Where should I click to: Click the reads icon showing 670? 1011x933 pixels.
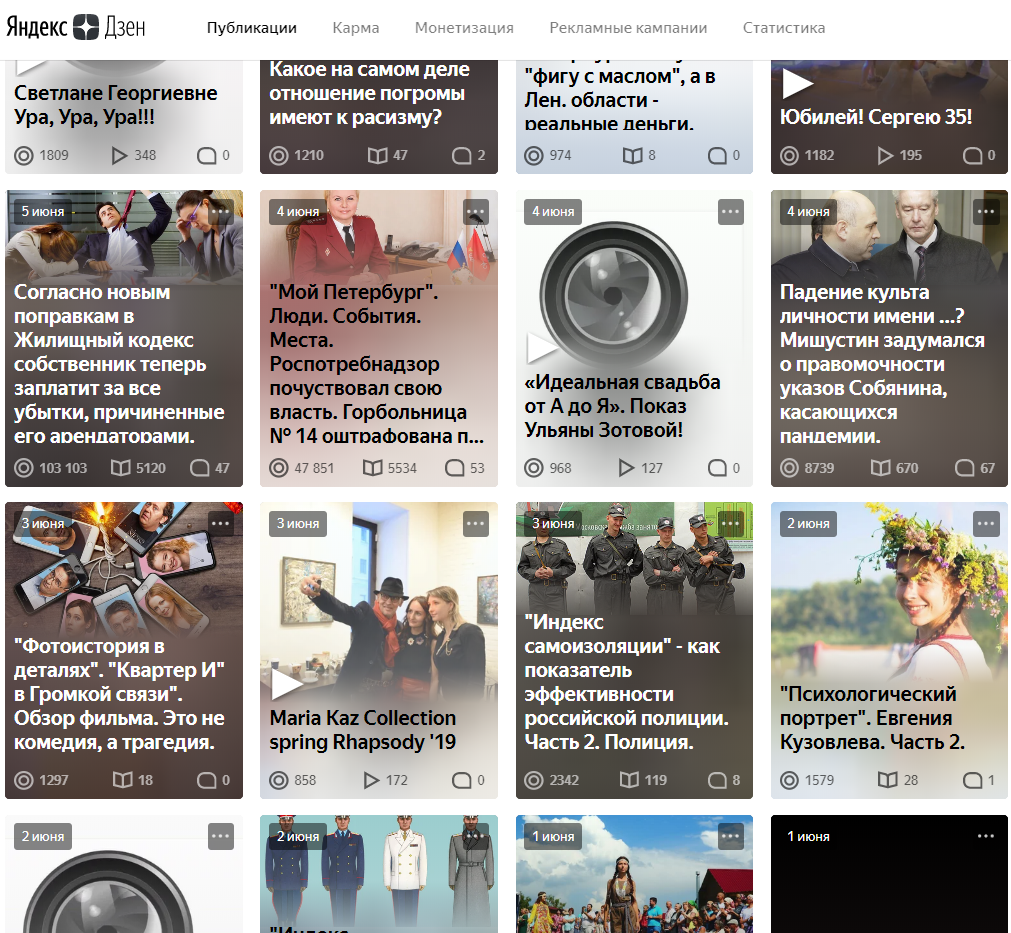point(881,468)
